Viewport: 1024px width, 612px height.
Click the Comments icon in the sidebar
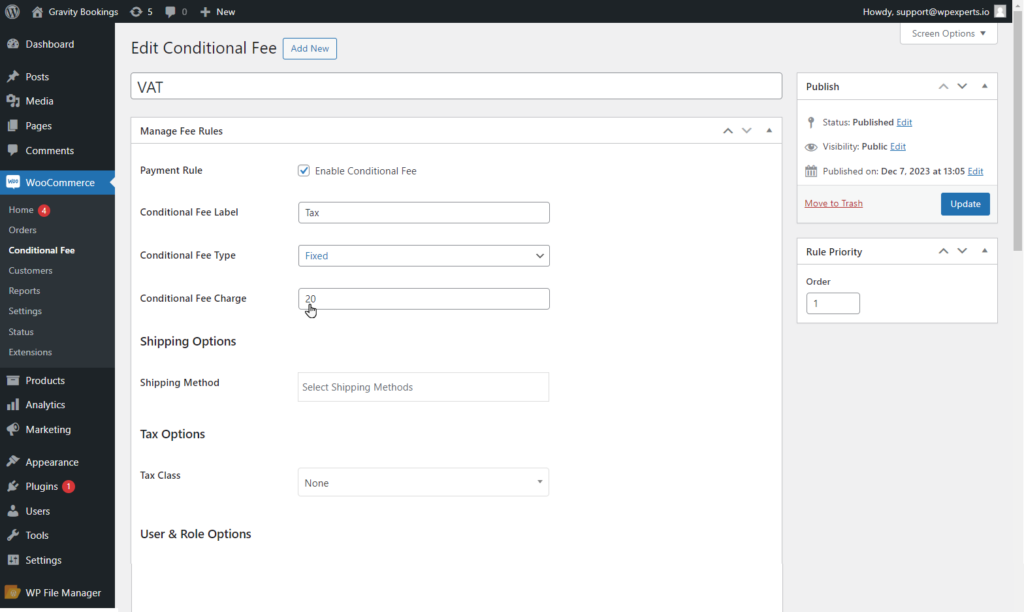click(13, 150)
